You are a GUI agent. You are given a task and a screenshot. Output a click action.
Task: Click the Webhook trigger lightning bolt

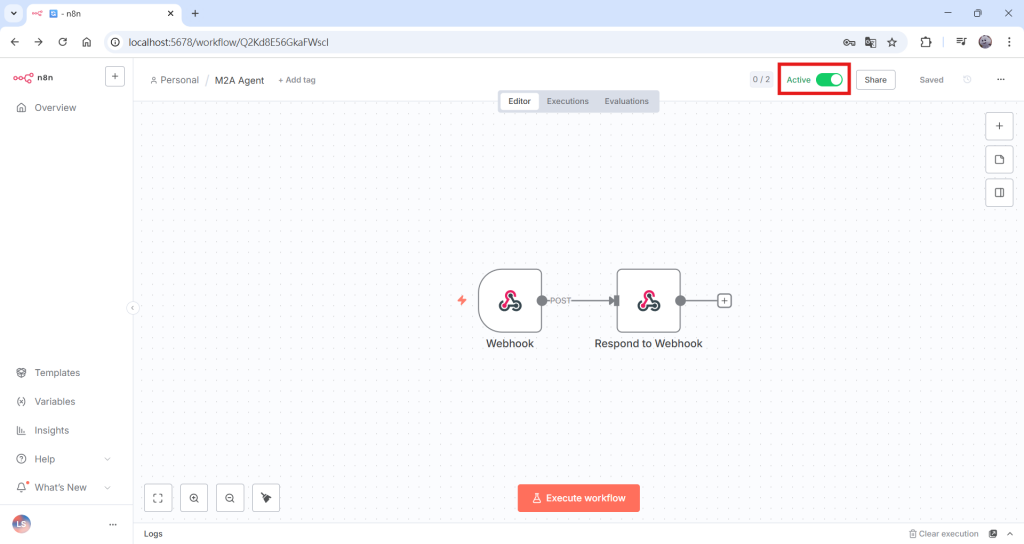pyautogui.click(x=462, y=300)
